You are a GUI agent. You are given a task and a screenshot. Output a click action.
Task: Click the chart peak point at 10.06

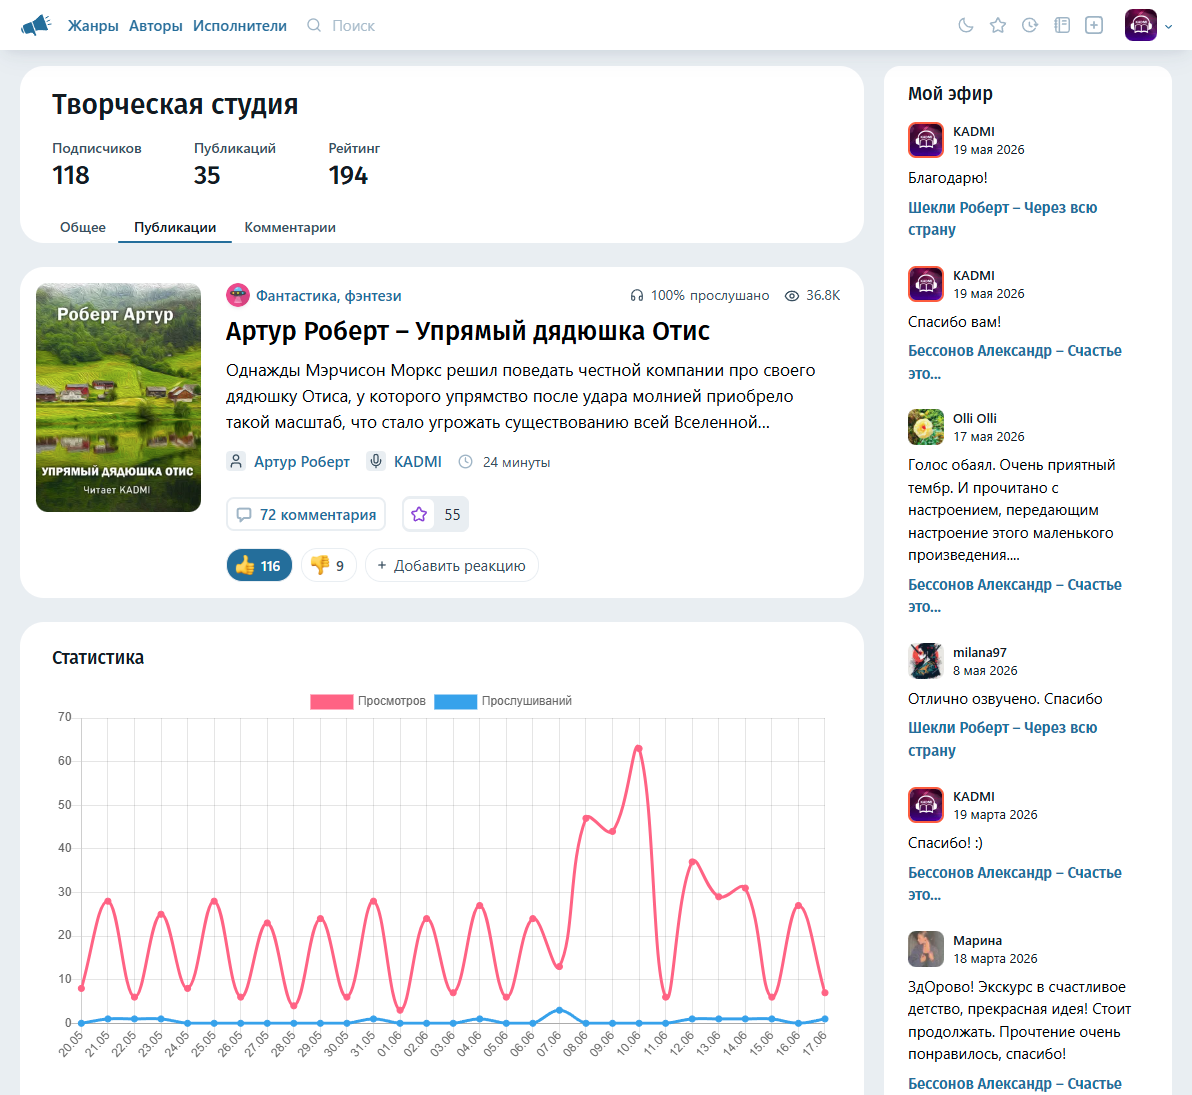(639, 748)
